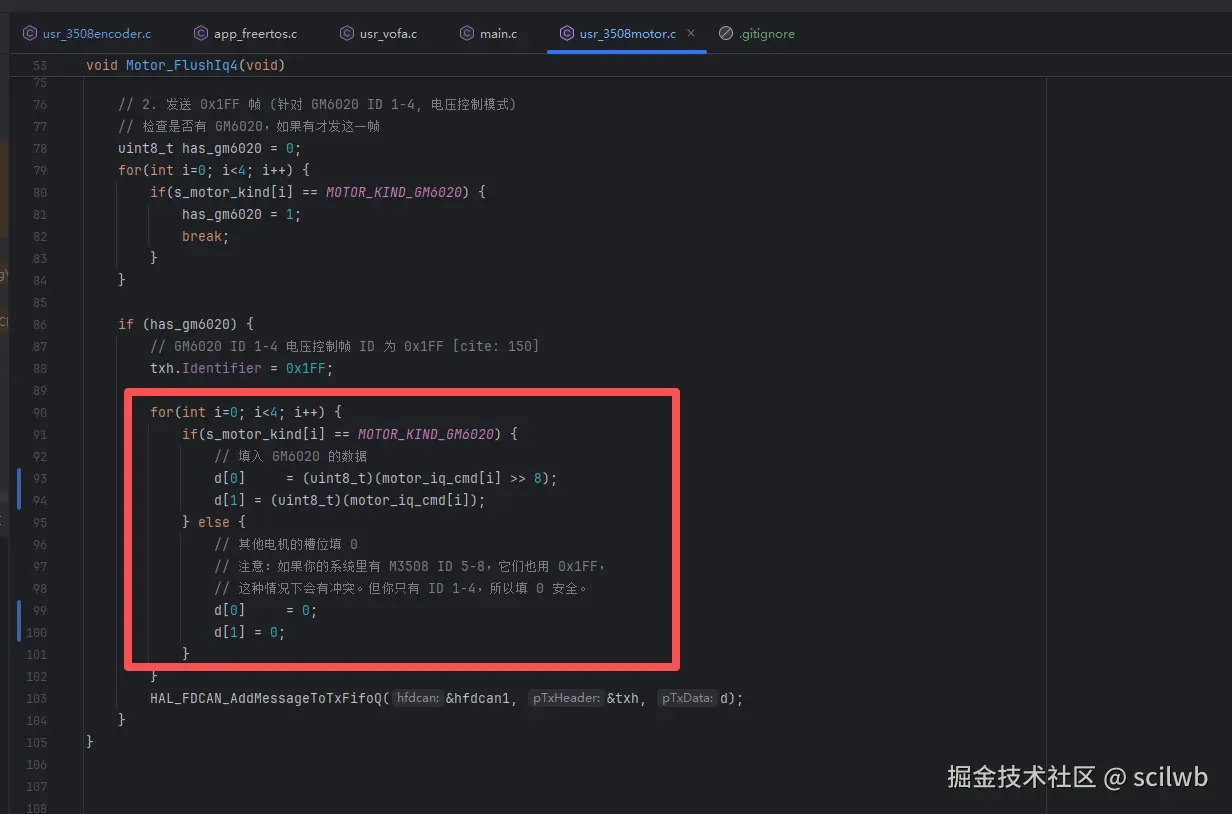Click the hfdcan: parameter hint
This screenshot has height=814, width=1232.
point(418,698)
